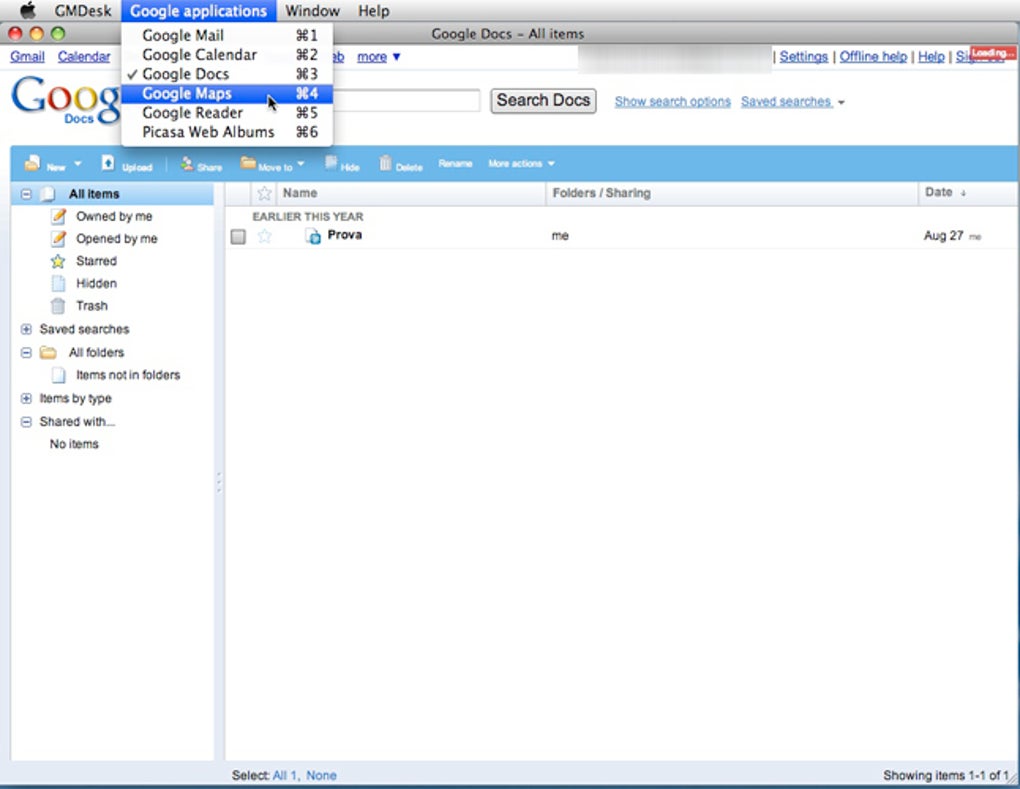This screenshot has height=789, width=1020.
Task: Star the Prova document
Action: pos(264,236)
